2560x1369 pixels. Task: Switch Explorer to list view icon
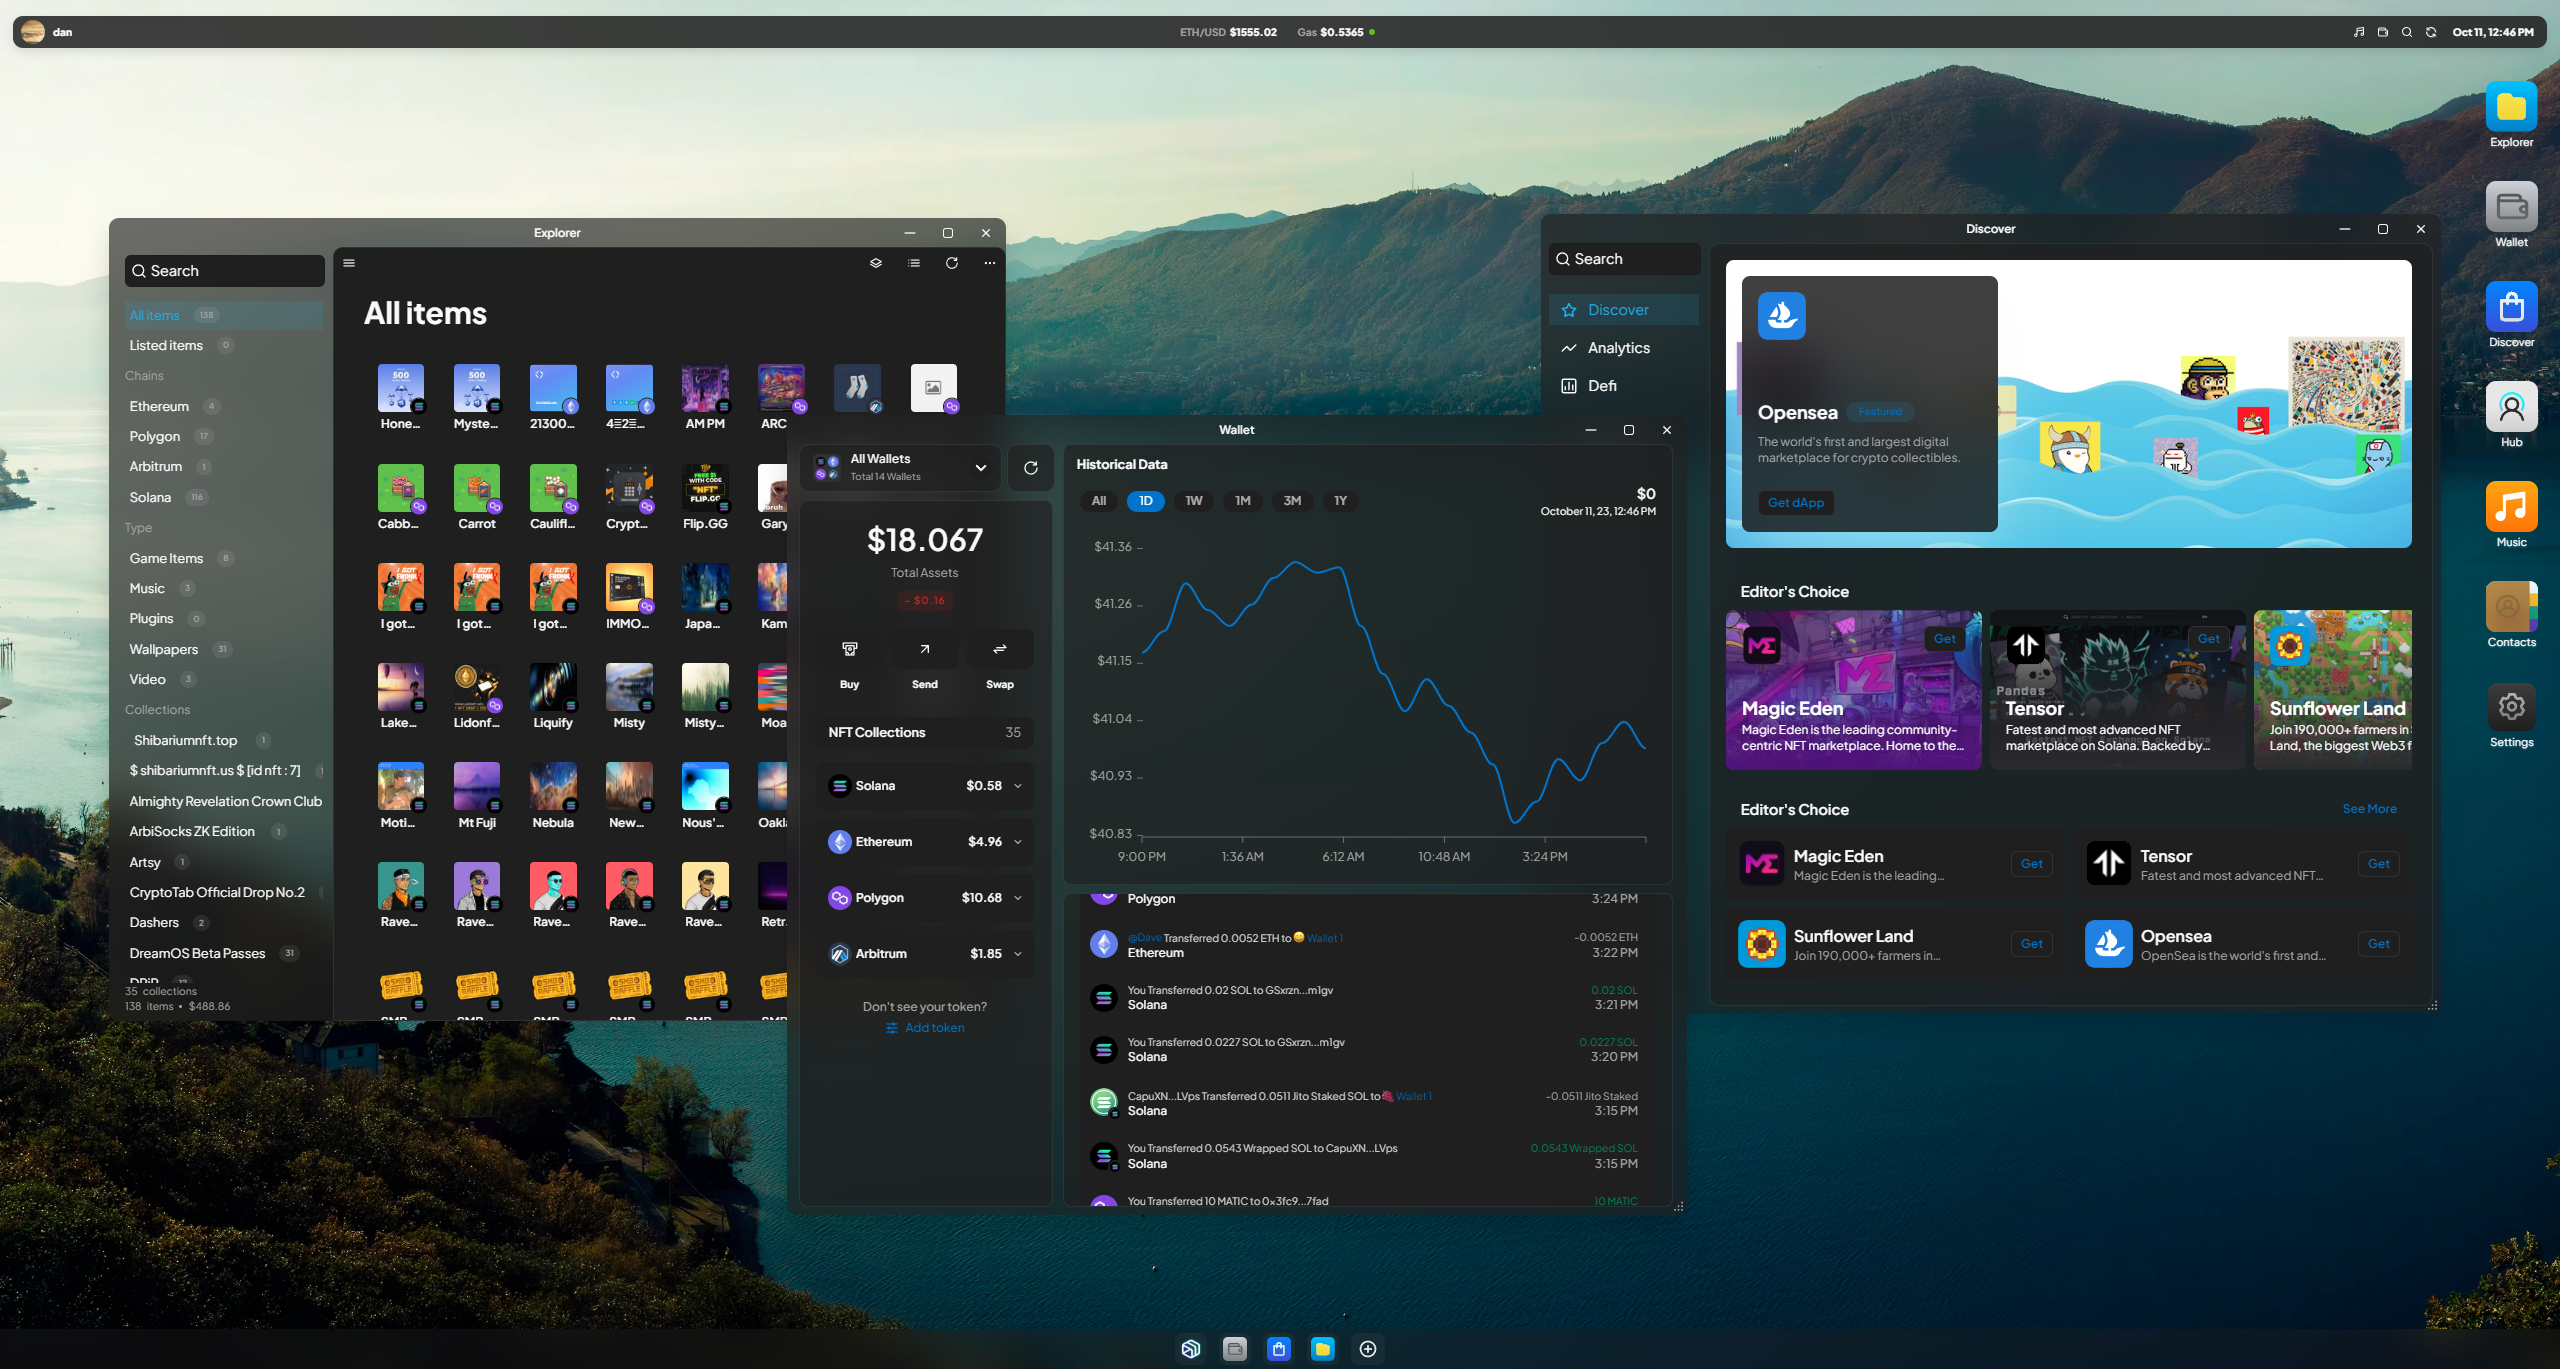pos(914,263)
